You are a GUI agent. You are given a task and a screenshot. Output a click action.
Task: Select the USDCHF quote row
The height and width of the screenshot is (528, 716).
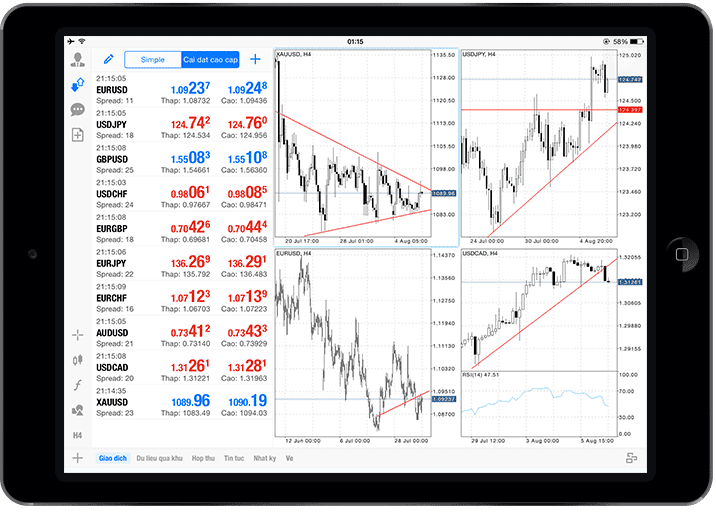coord(182,194)
